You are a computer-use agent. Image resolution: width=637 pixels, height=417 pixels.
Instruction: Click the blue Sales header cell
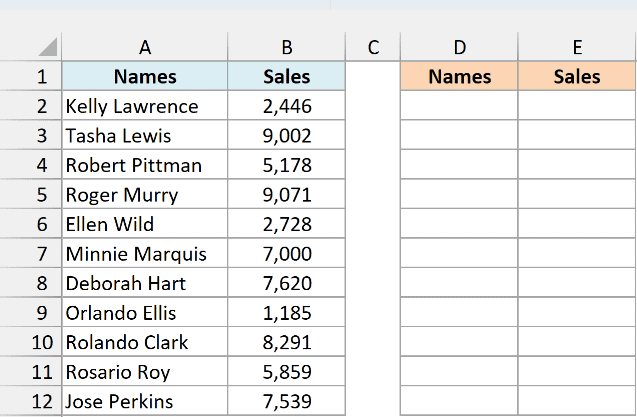point(286,76)
